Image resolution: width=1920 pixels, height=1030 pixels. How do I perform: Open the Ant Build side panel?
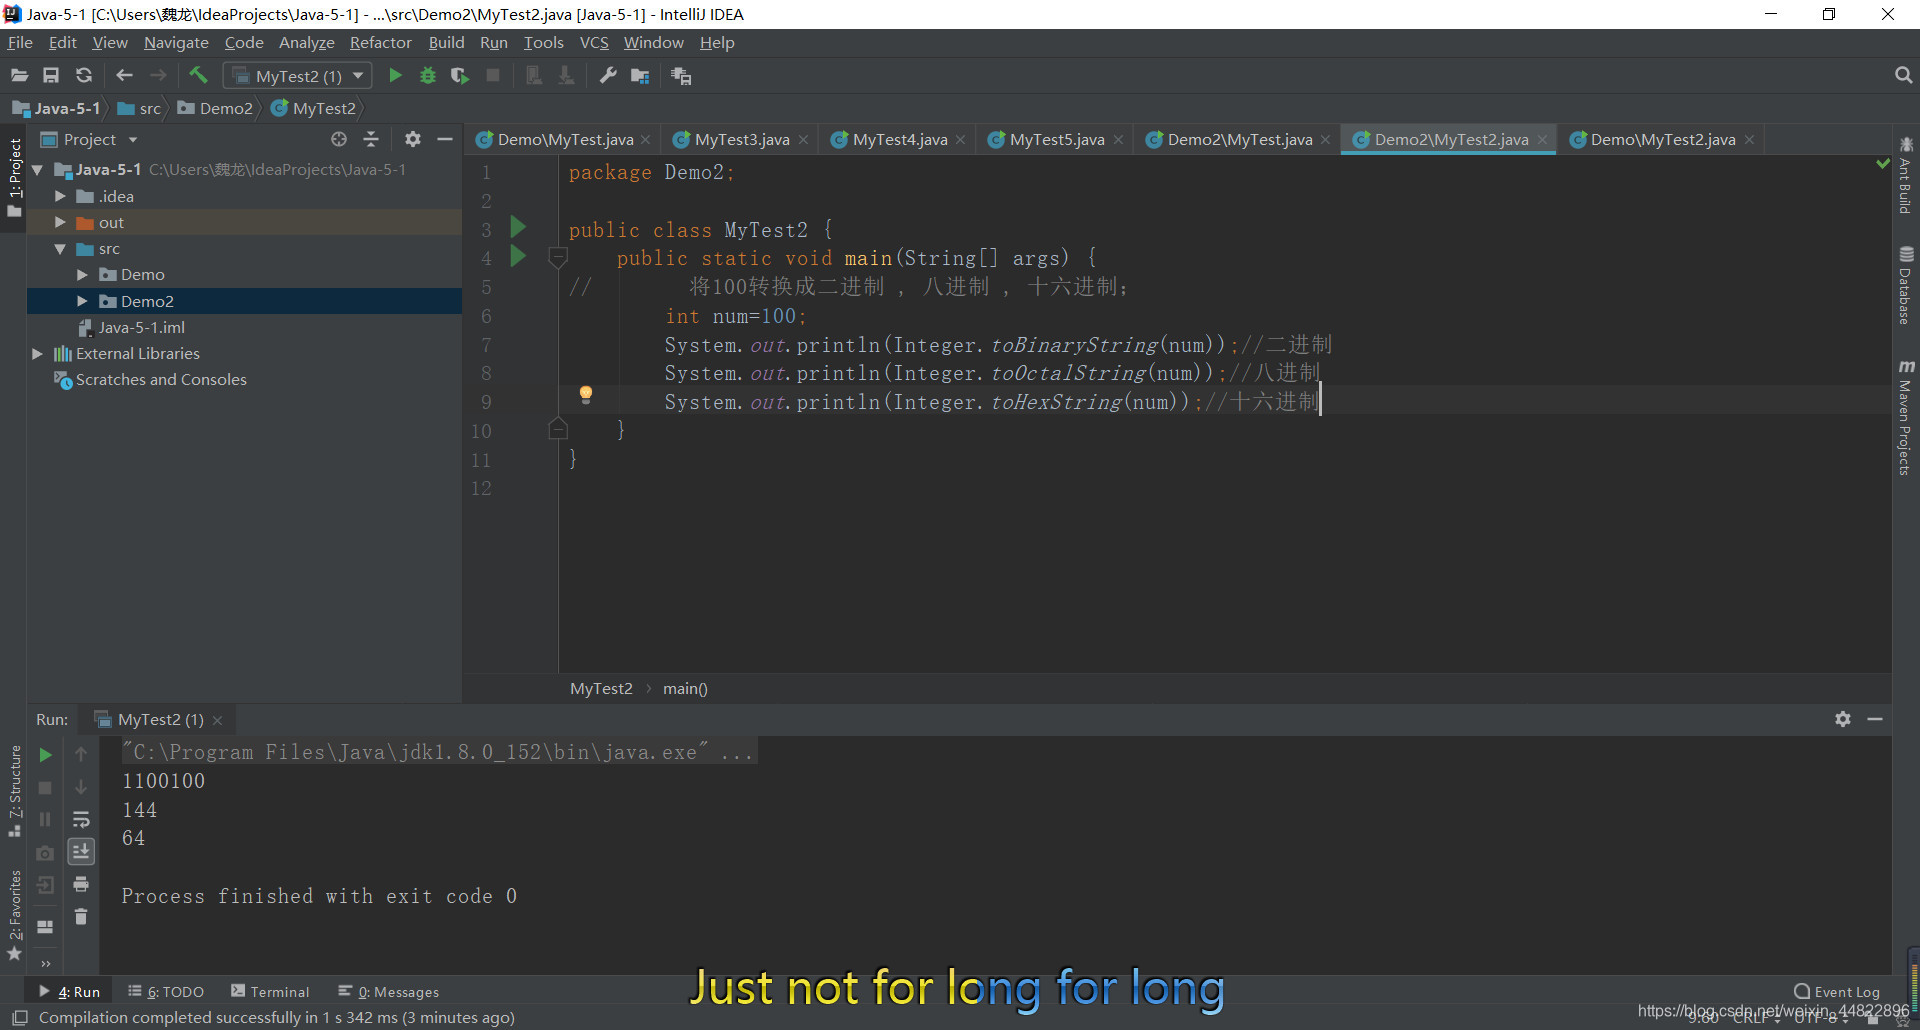pyautogui.click(x=1906, y=174)
